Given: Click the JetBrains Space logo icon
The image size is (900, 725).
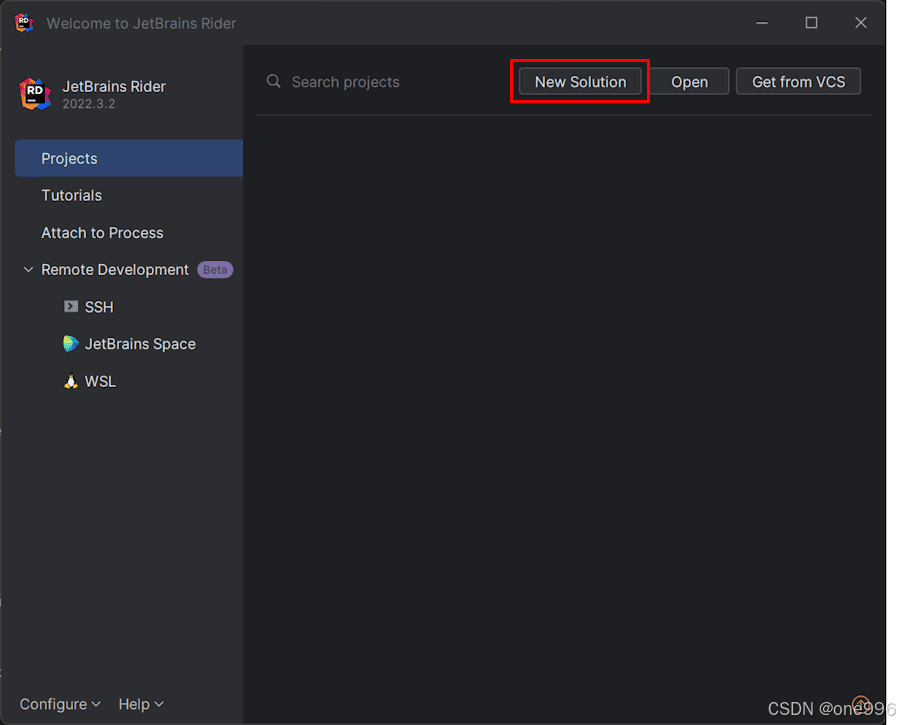Looking at the screenshot, I should click(71, 343).
